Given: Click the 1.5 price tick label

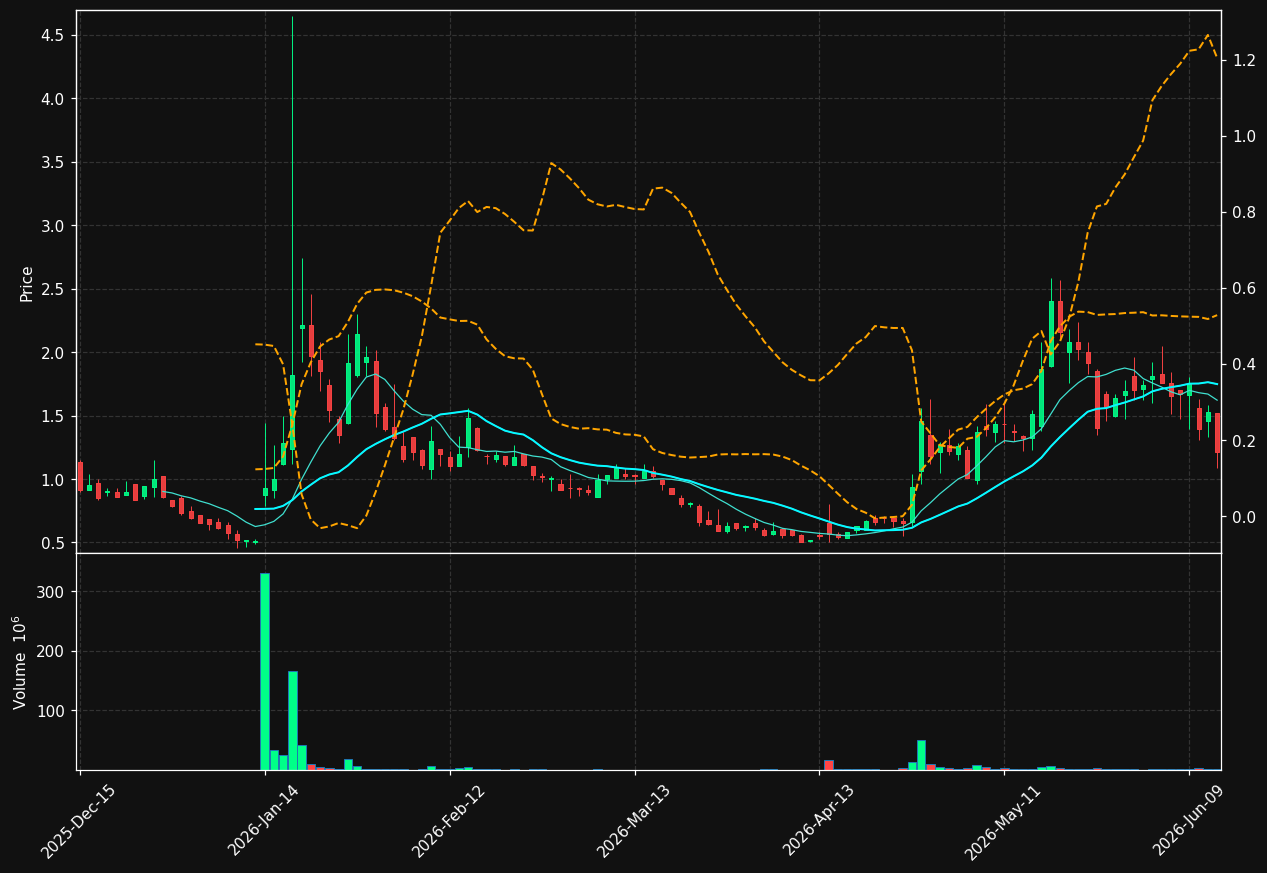Looking at the screenshot, I should click(x=53, y=416).
